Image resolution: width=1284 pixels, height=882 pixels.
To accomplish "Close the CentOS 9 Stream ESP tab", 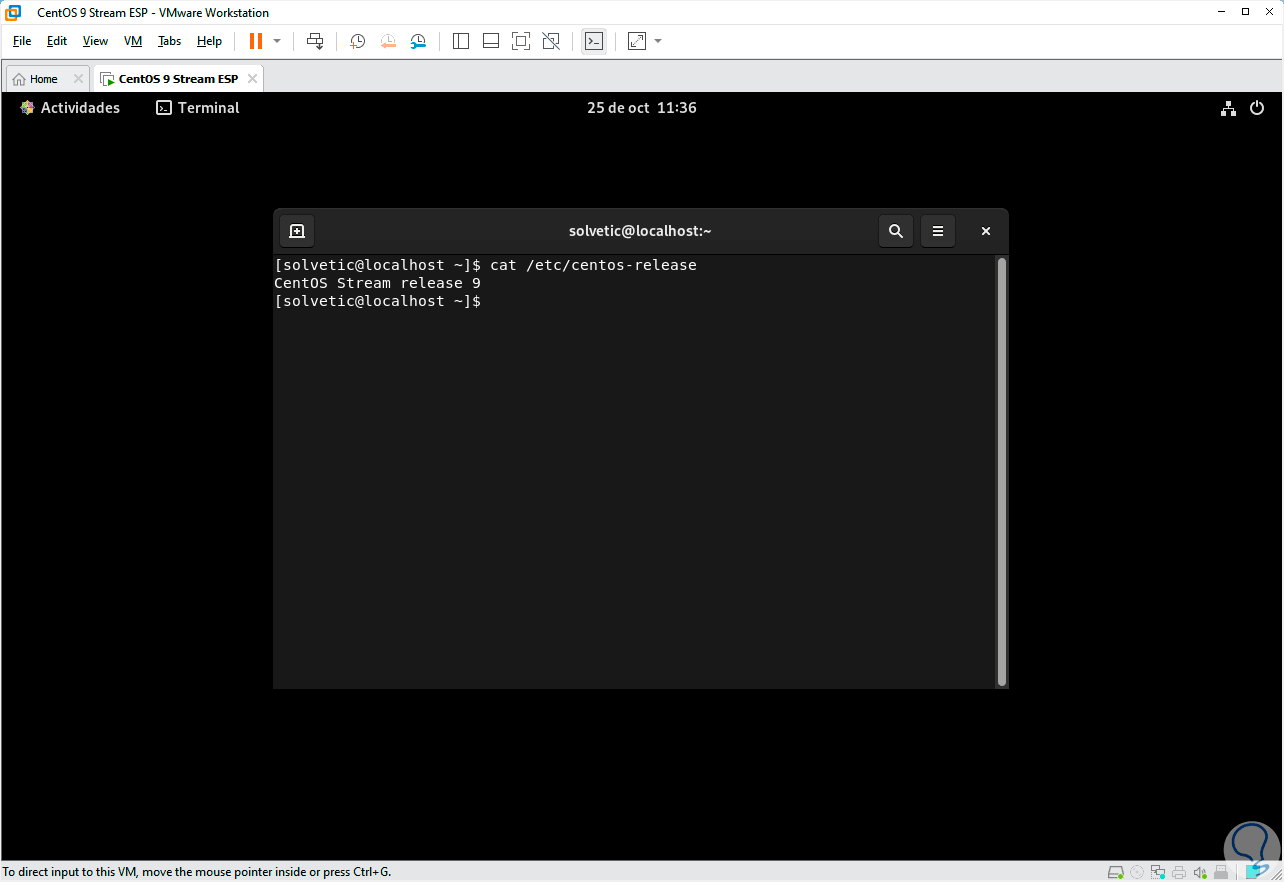I will (252, 79).
